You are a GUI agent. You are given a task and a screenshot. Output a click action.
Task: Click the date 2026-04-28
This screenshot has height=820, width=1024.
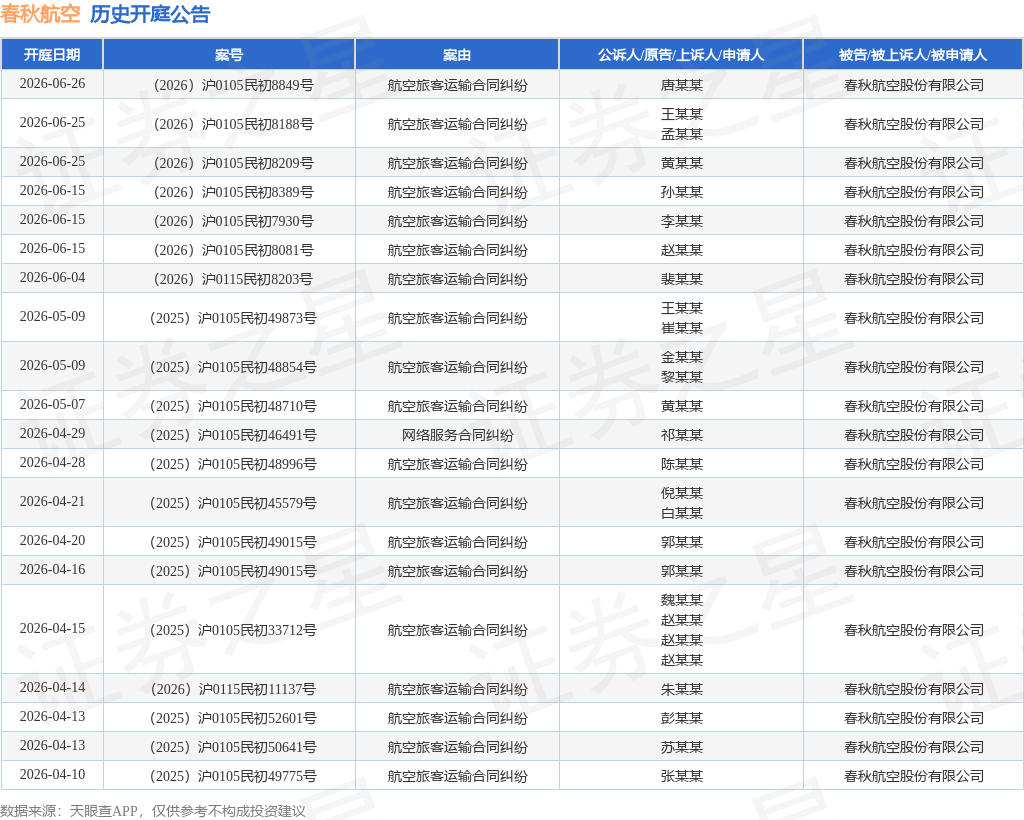pos(52,462)
